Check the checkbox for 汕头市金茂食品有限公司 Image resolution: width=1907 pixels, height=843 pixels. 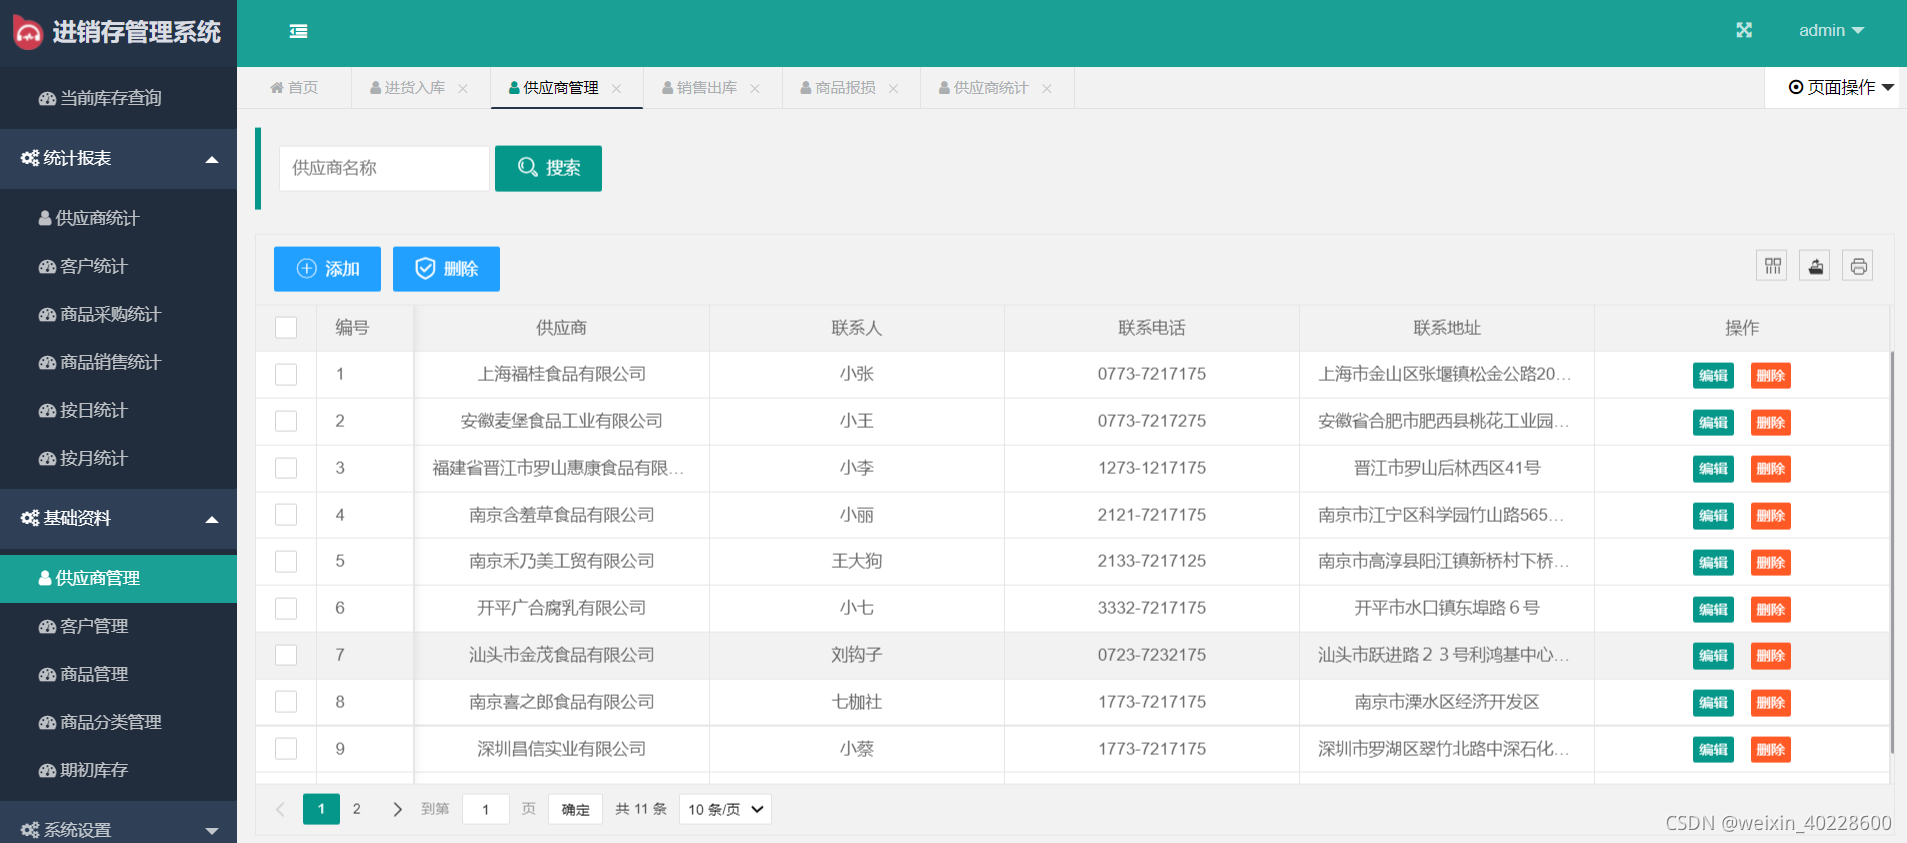click(286, 655)
